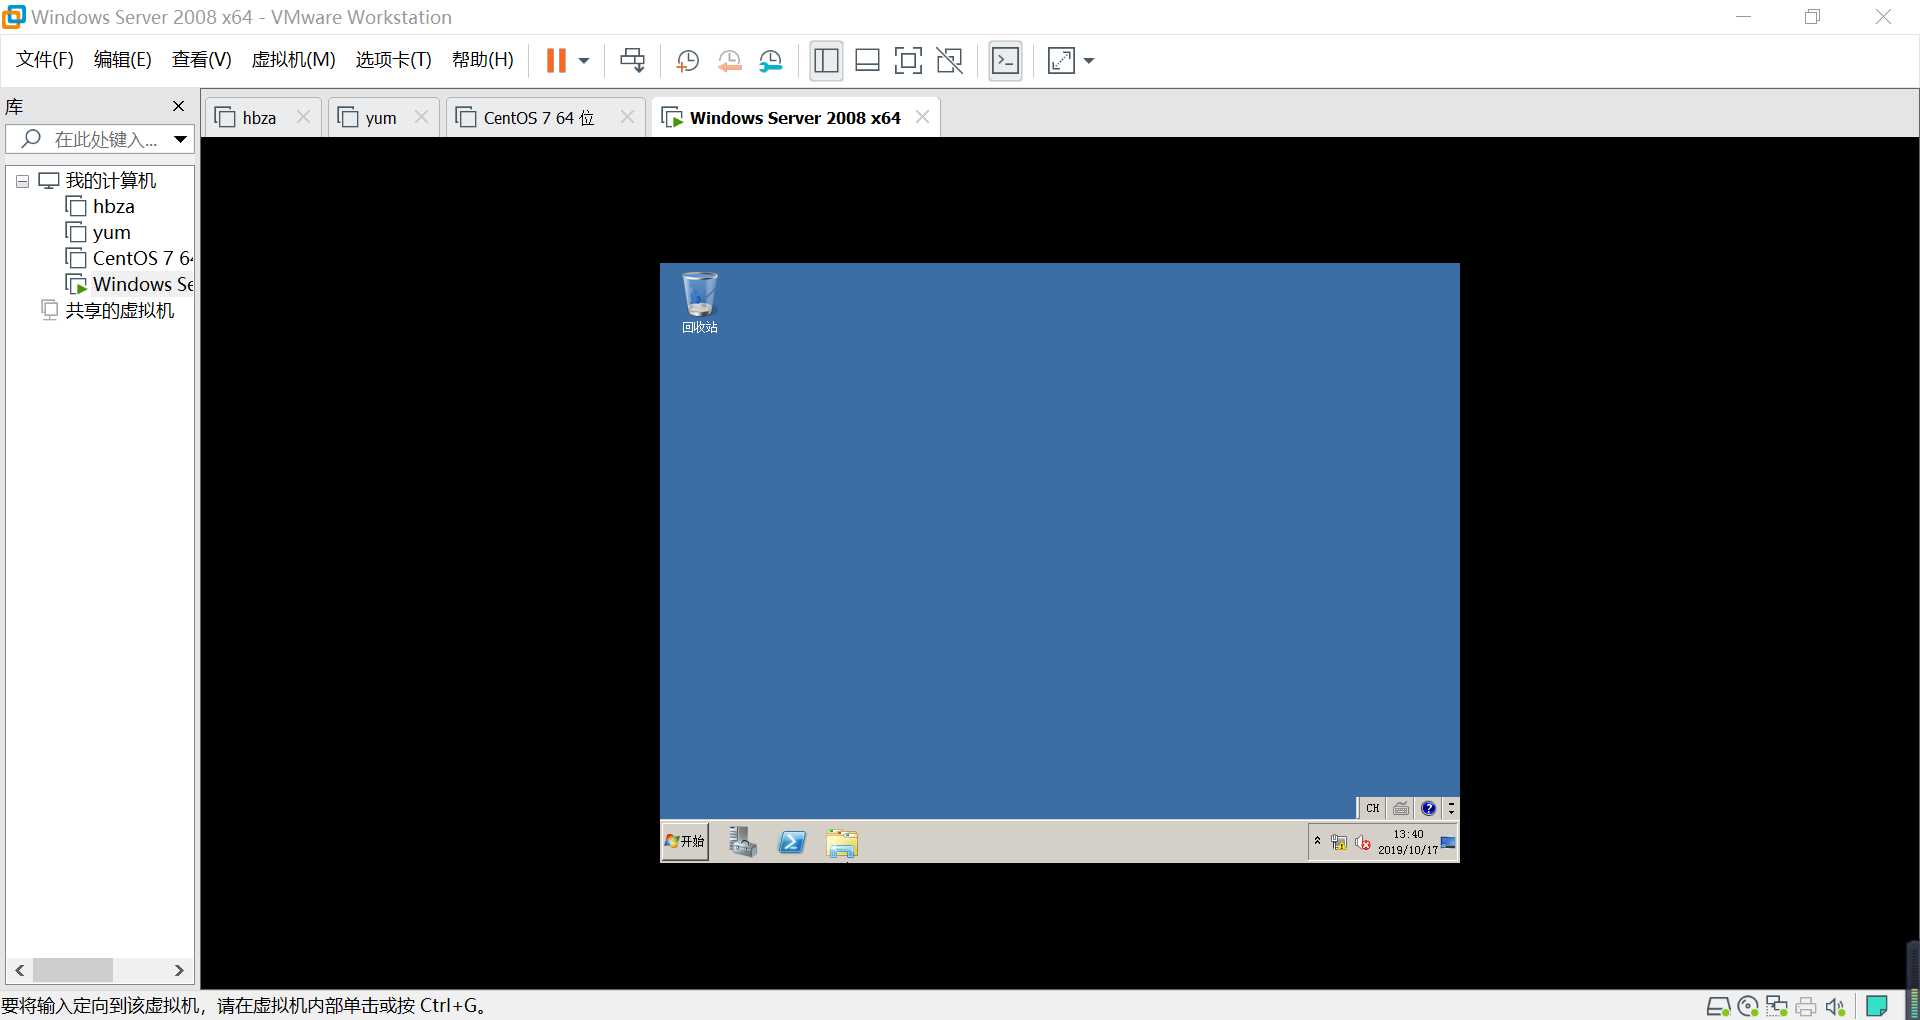
Task: Click the library horizontal scrollbar thumb
Action: pos(72,970)
